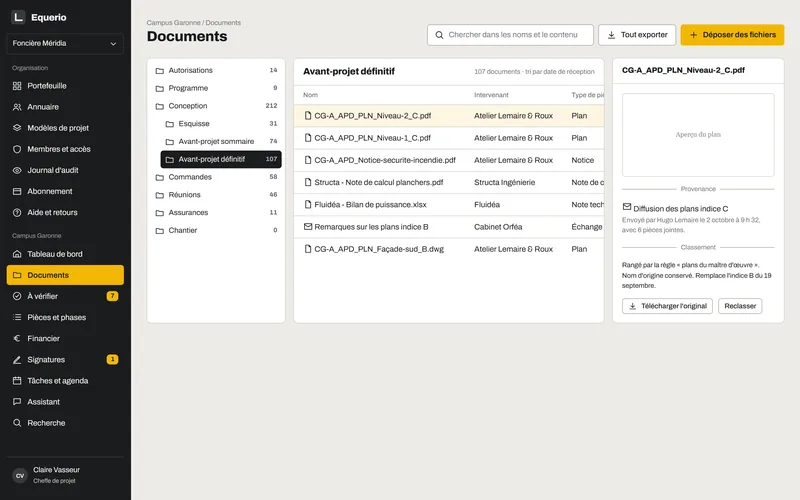The height and width of the screenshot is (500, 800).
Task: Click the Aperçu du plan preview thumbnail
Action: [x=698, y=135]
